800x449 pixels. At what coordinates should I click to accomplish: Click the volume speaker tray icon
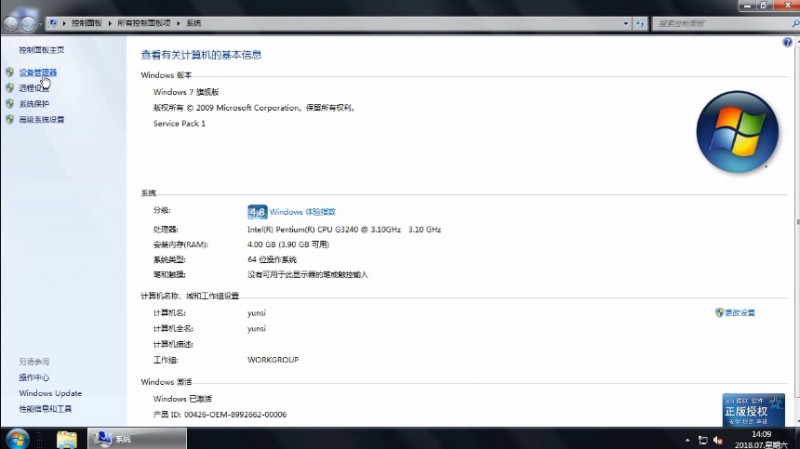tap(718, 440)
